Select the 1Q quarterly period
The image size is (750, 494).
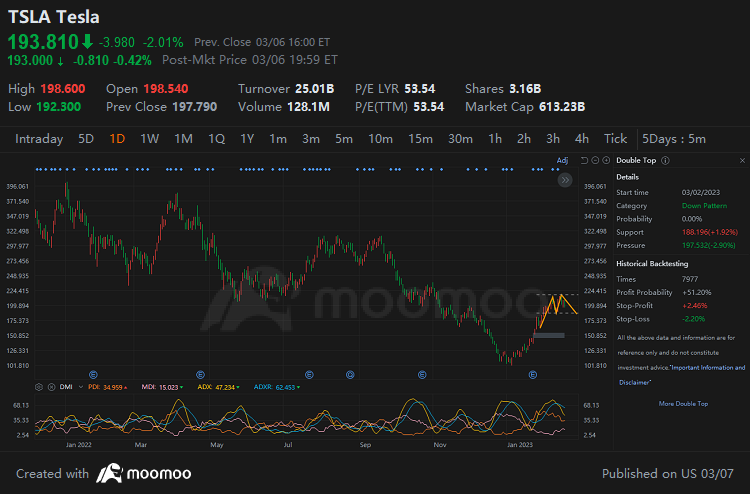tap(216, 139)
